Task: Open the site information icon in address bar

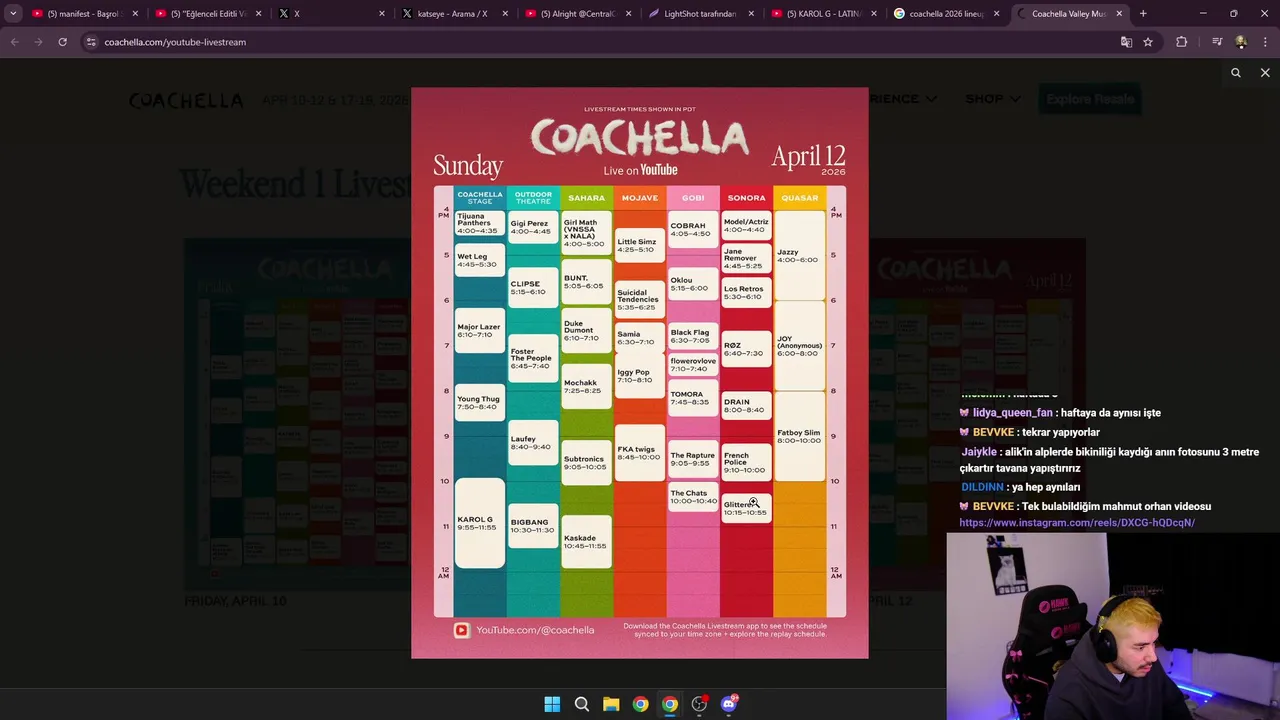Action: point(91,42)
